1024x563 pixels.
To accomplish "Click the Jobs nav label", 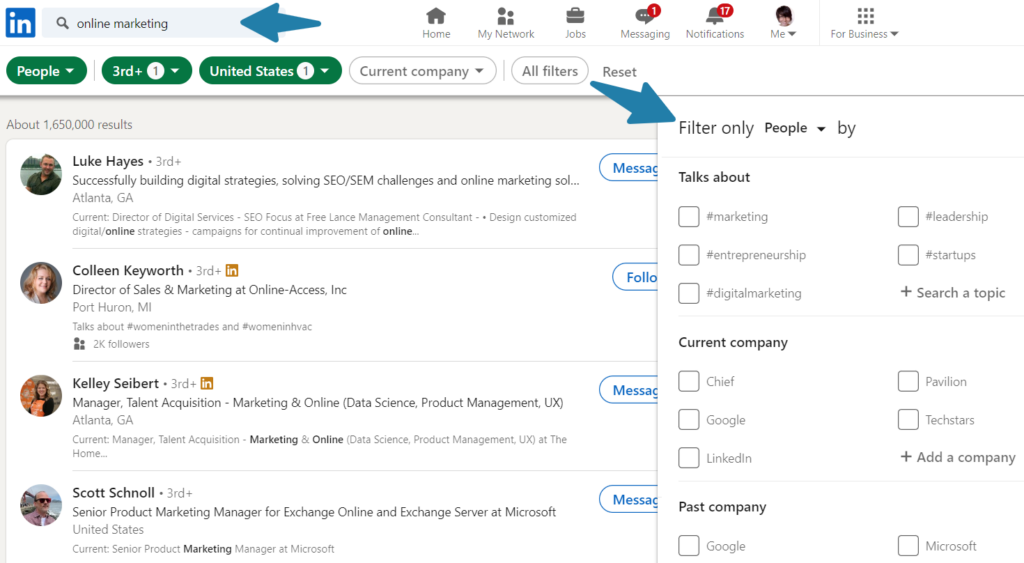I will click(575, 34).
